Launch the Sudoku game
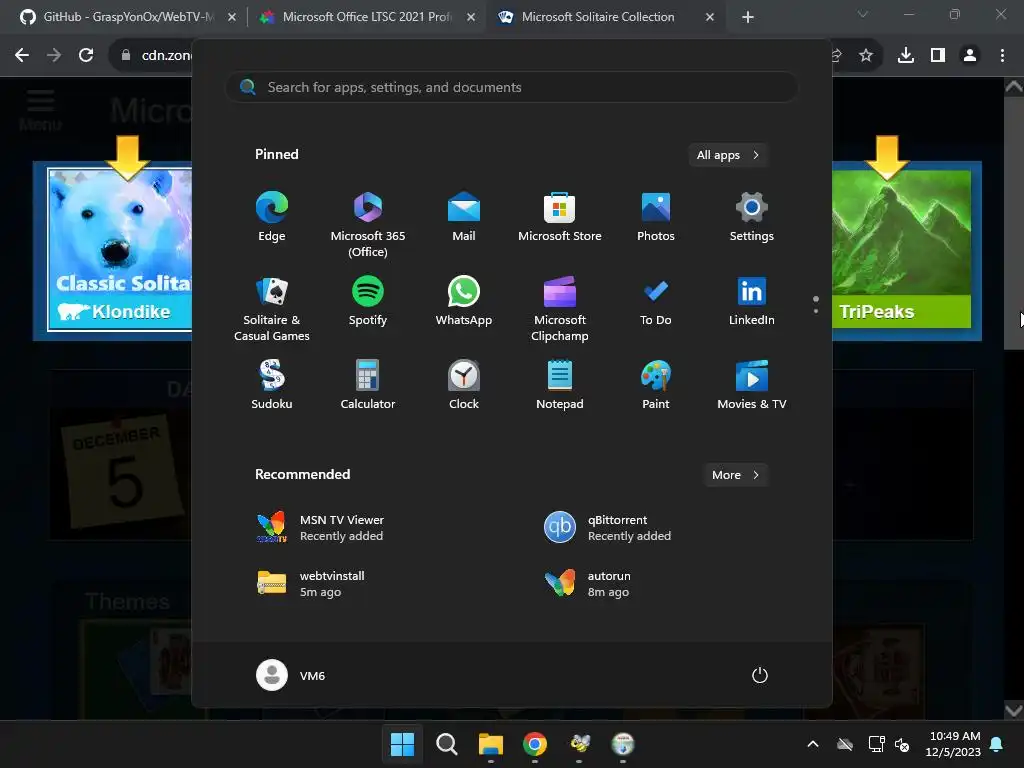 [x=272, y=385]
